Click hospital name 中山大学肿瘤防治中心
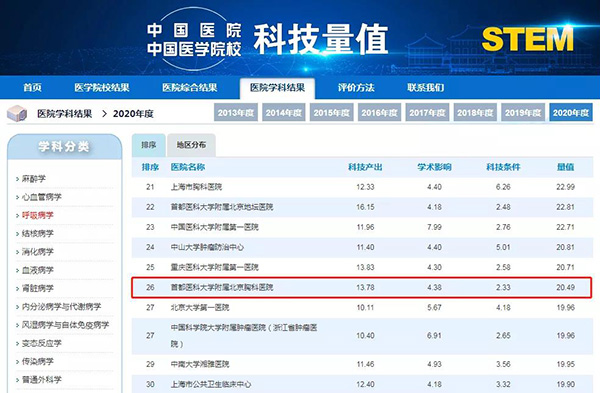 pyautogui.click(x=207, y=247)
